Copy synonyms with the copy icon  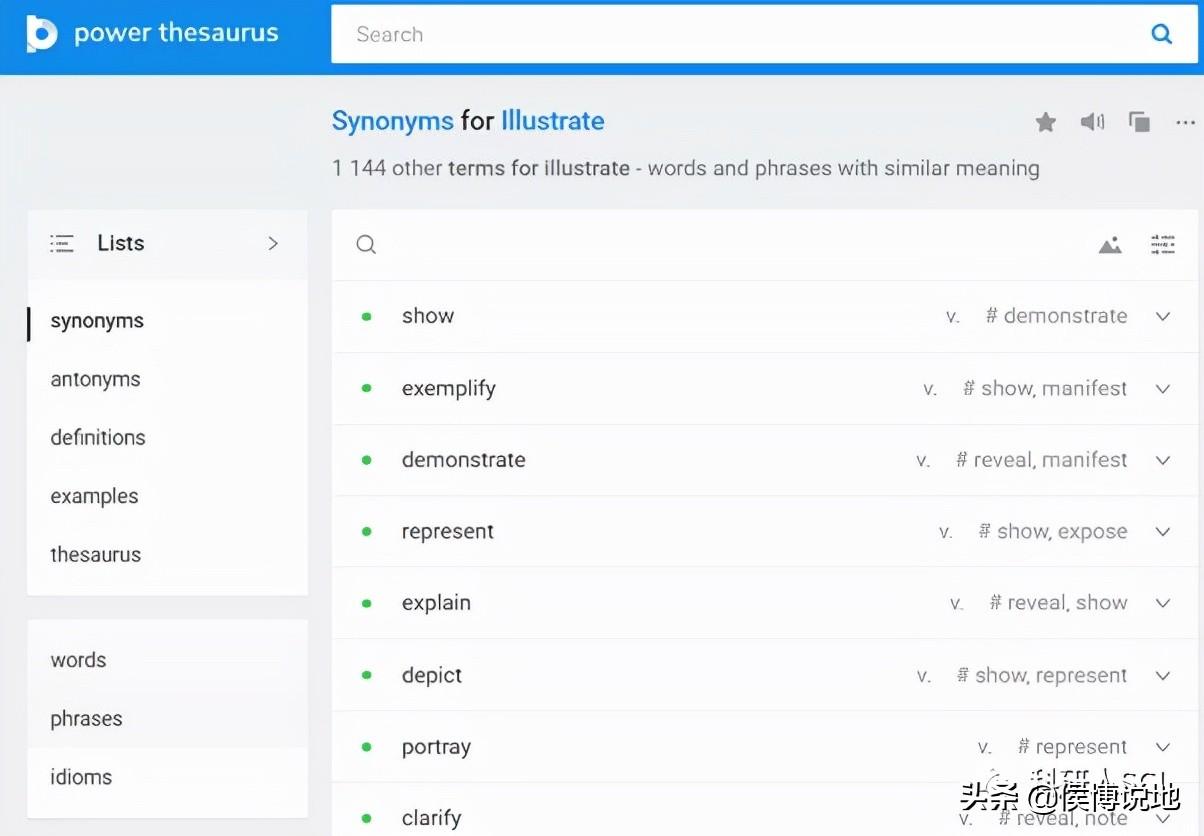point(1139,122)
